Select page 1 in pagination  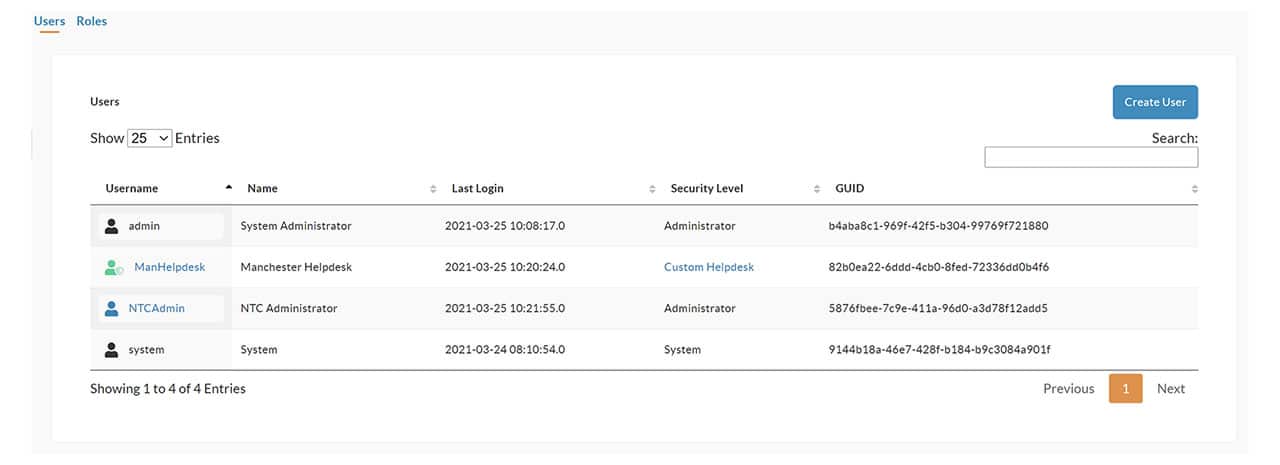click(1126, 389)
